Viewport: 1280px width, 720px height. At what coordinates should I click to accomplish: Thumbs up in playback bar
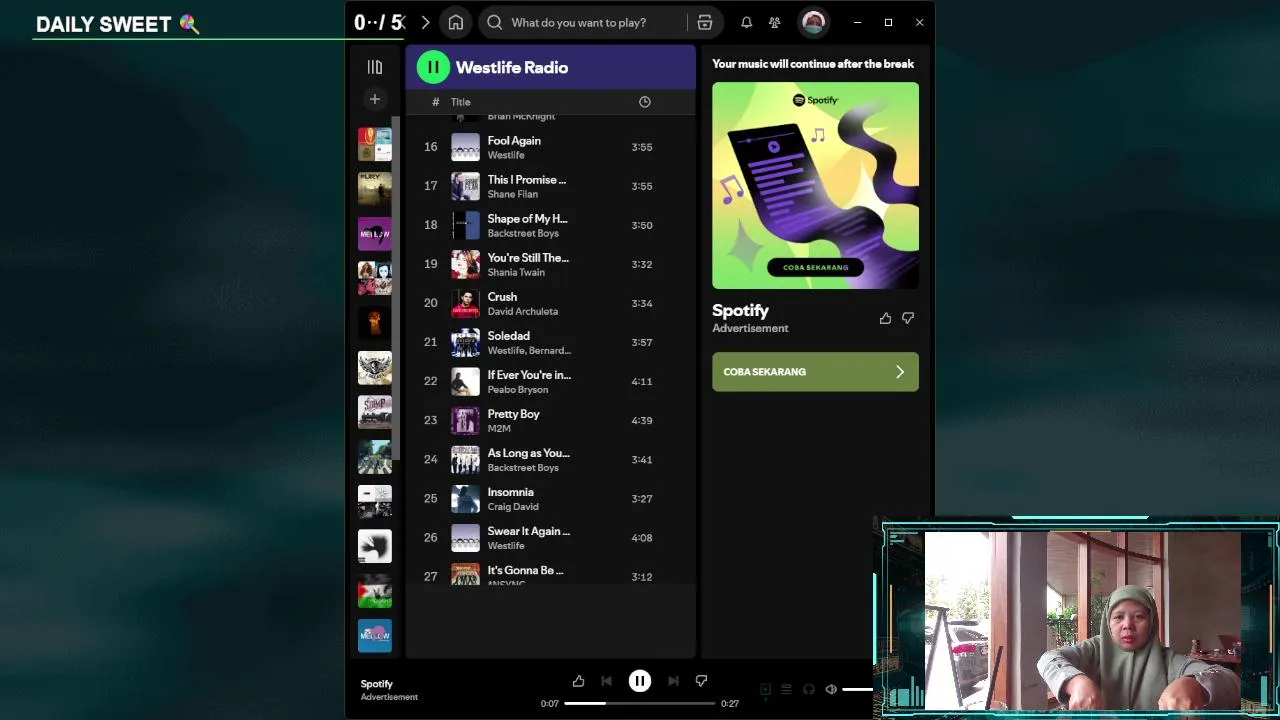click(578, 681)
